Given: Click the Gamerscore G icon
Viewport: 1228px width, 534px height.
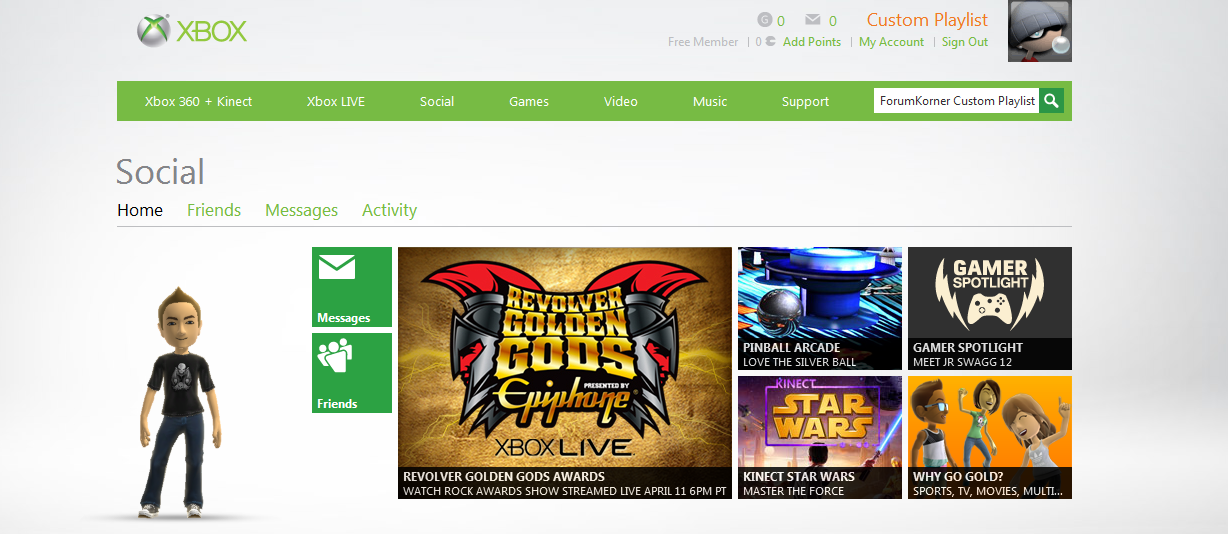Looking at the screenshot, I should pos(765,19).
